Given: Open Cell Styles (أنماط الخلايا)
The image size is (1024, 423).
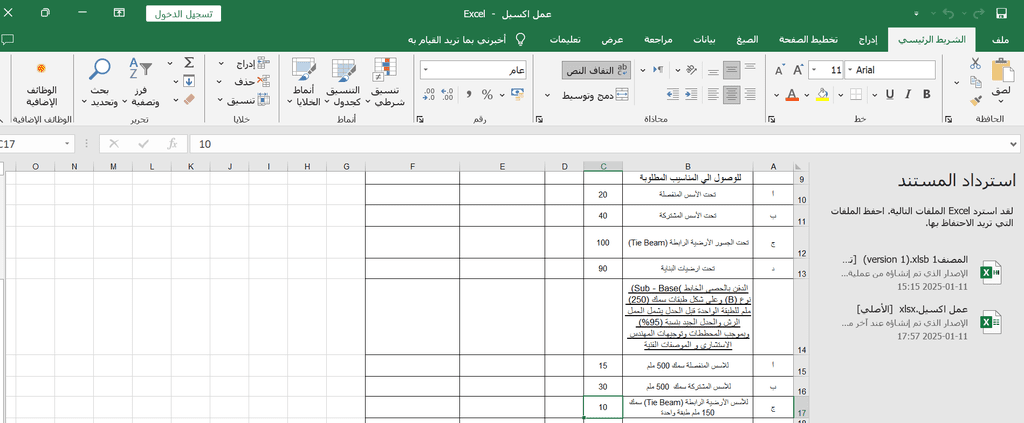Looking at the screenshot, I should pyautogui.click(x=304, y=83).
